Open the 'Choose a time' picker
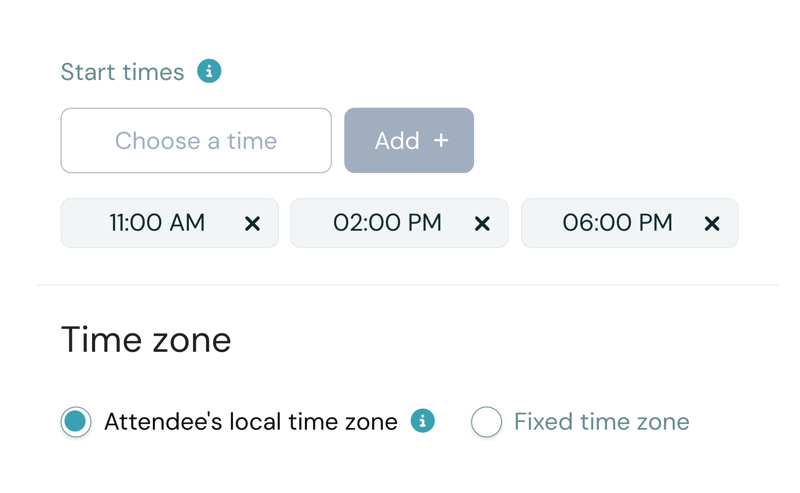Viewport: 800px width, 493px height. (x=196, y=141)
